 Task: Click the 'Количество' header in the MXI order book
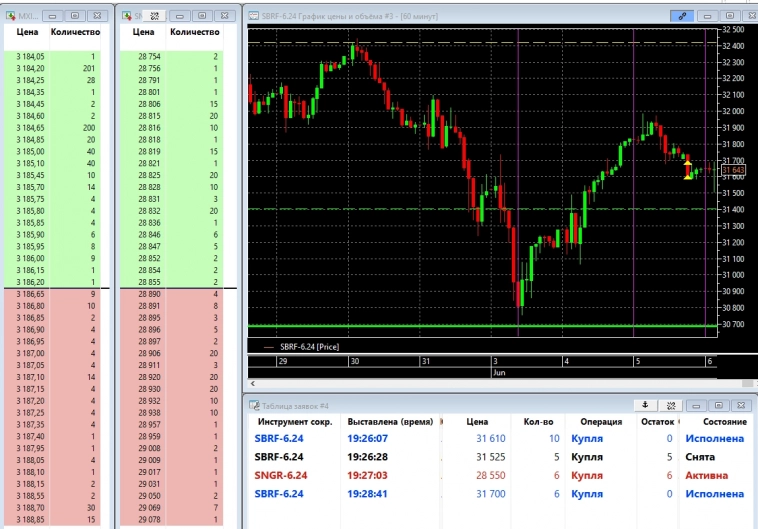click(x=75, y=32)
